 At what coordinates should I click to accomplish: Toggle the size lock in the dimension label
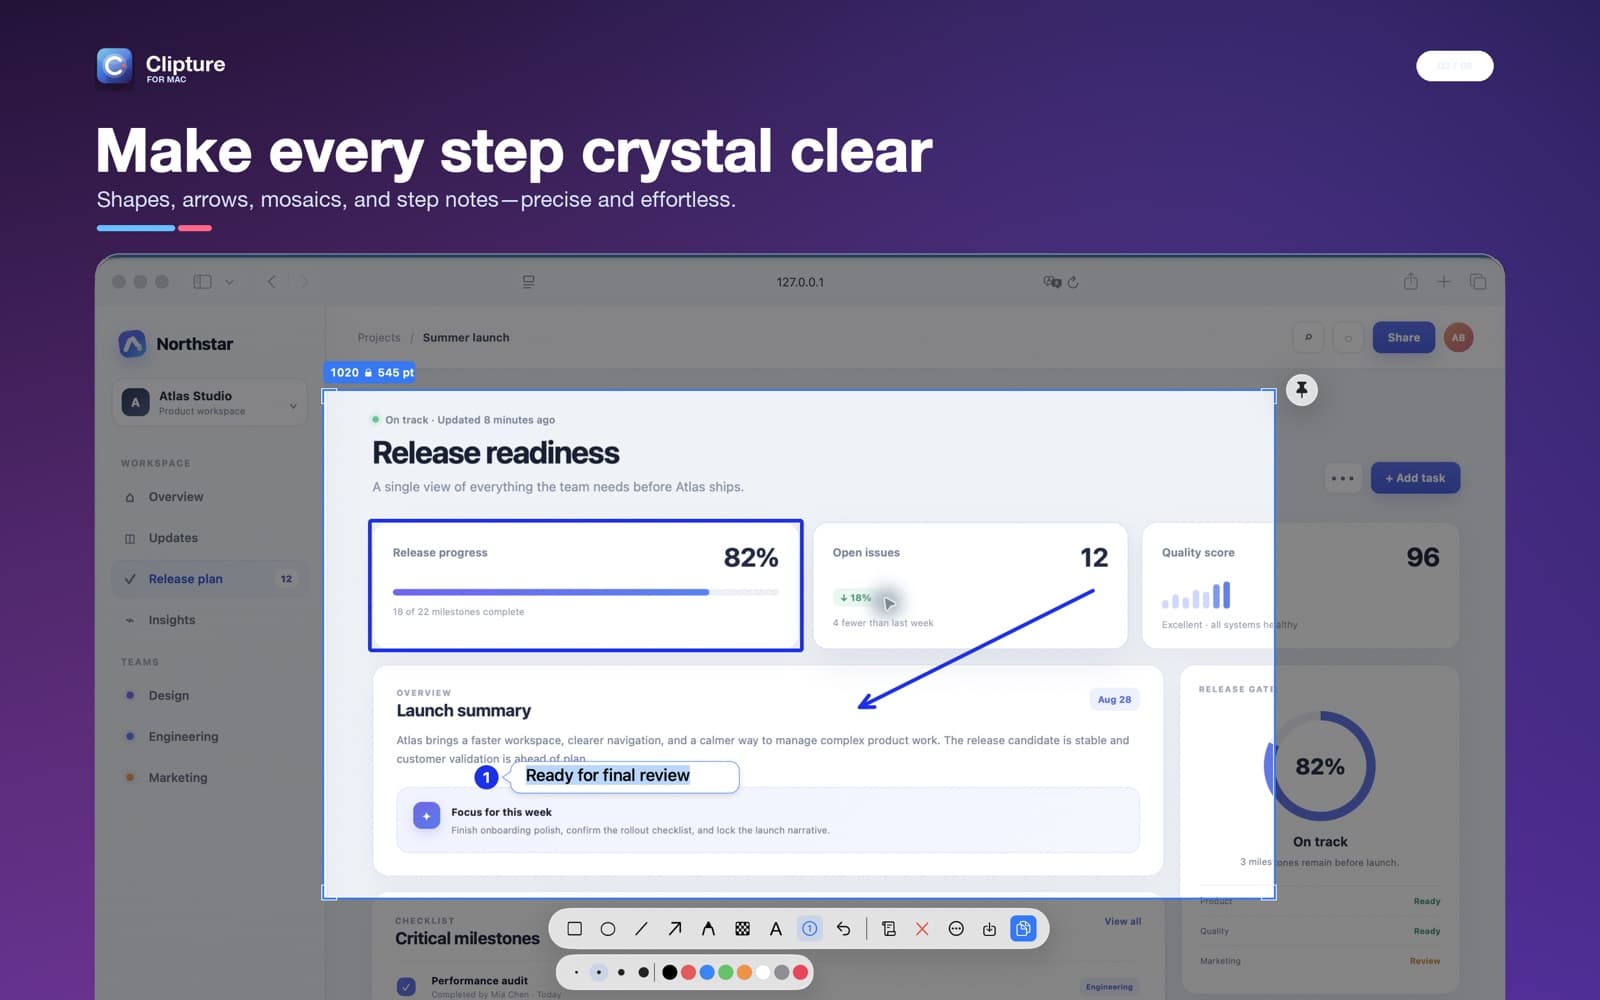point(368,373)
